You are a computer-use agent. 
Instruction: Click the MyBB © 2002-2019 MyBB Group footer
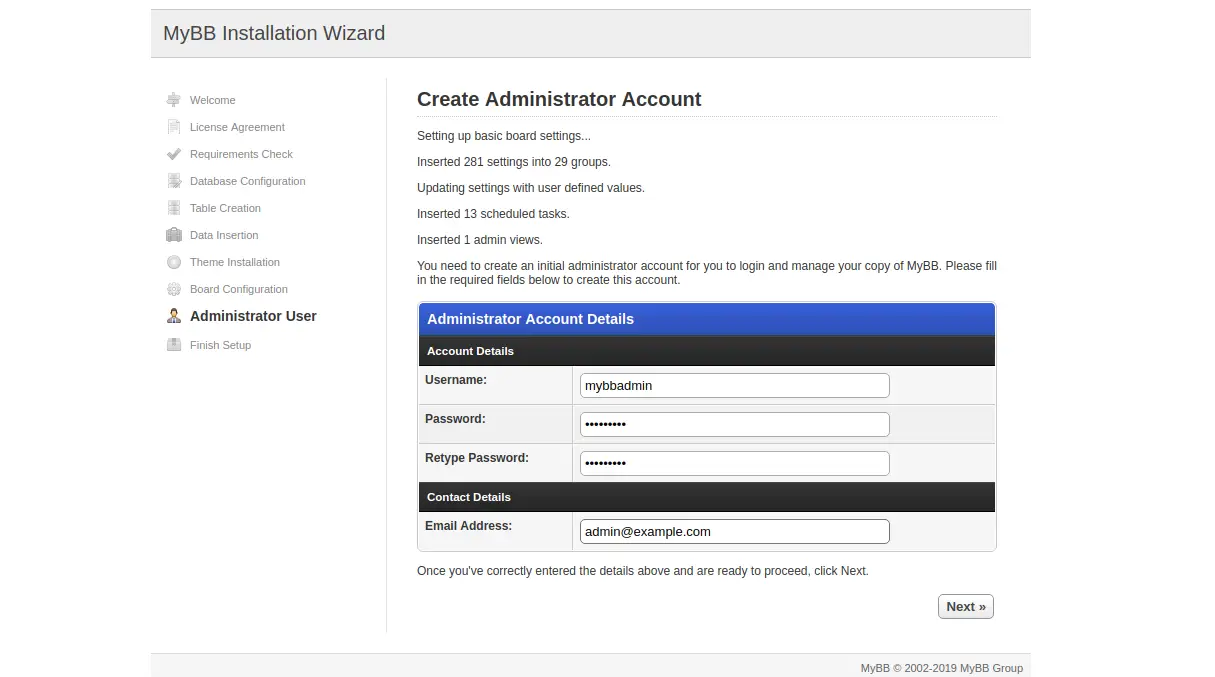tap(942, 668)
